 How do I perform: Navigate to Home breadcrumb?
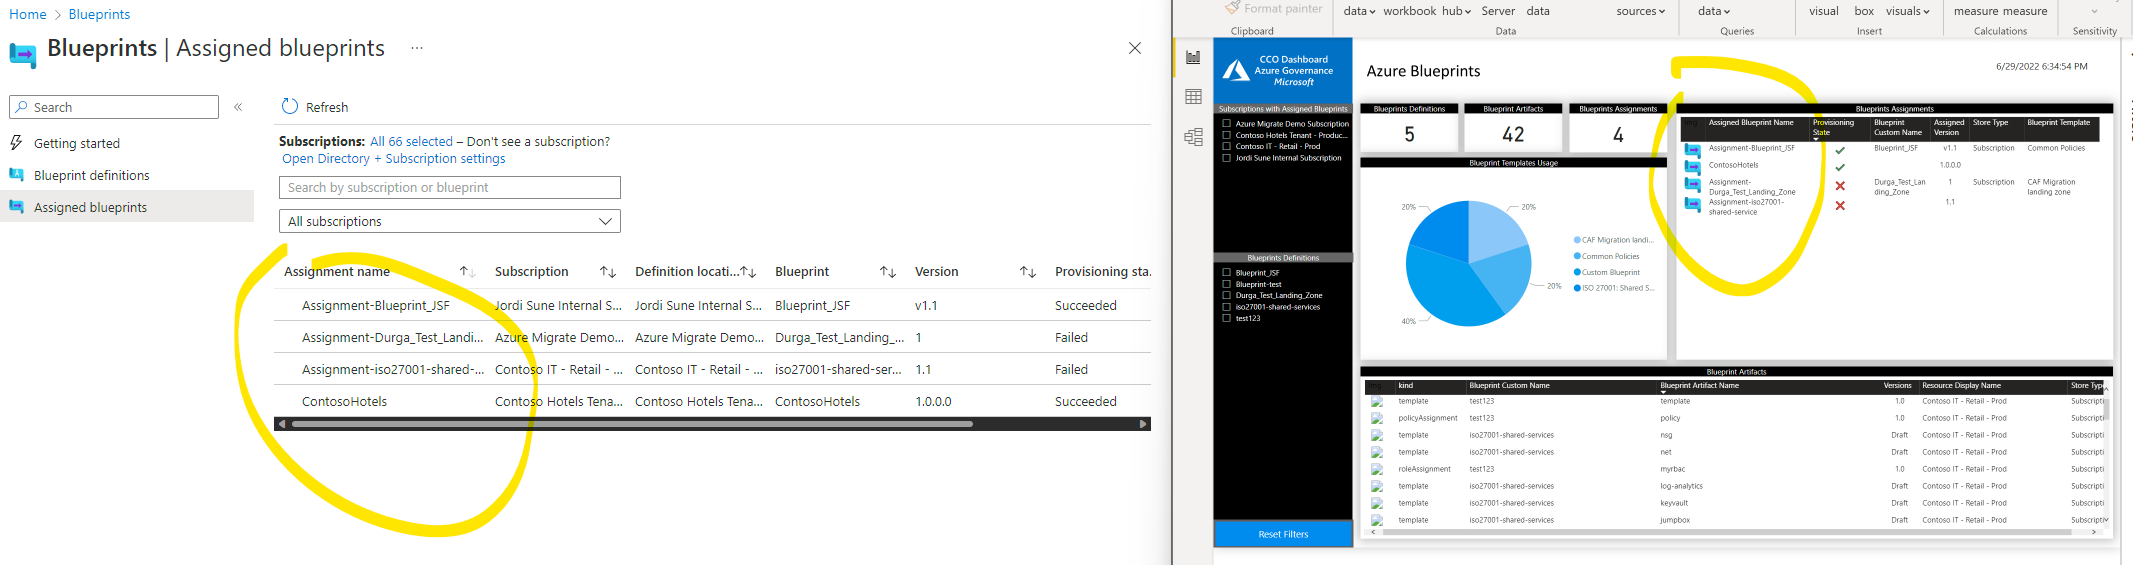pos(27,14)
